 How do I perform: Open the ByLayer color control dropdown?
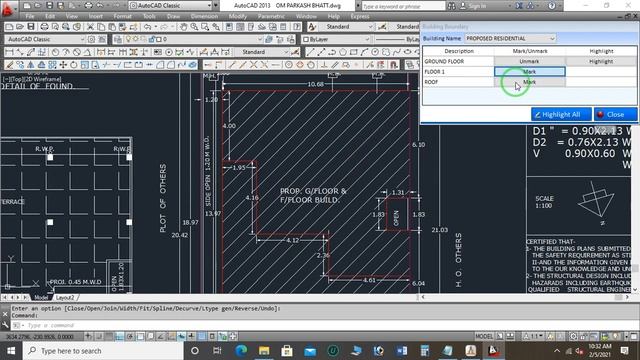point(367,40)
